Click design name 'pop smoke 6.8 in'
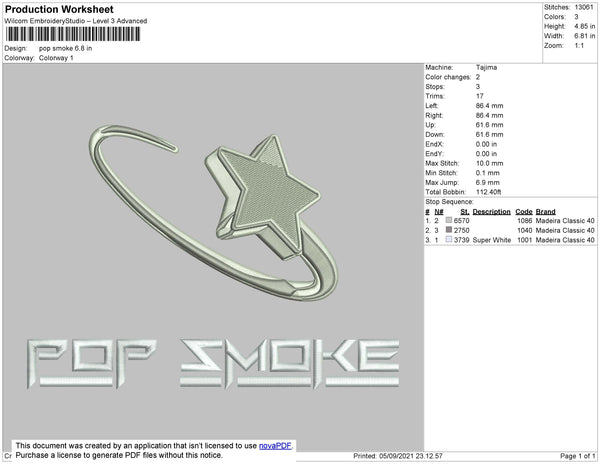 tap(65, 48)
